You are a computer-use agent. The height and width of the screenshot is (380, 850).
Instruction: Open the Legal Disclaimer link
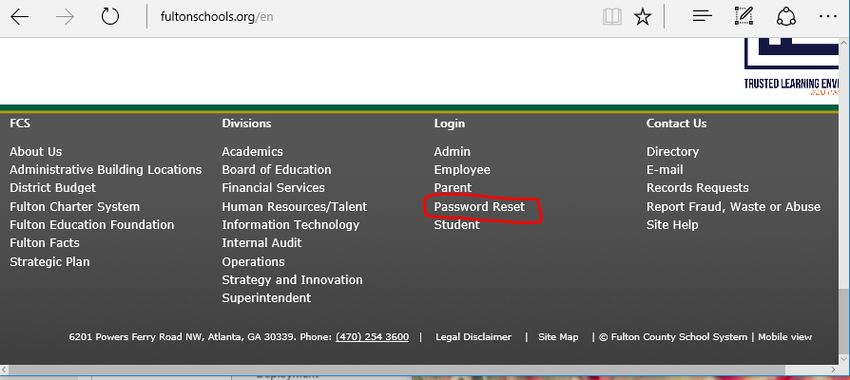473,337
